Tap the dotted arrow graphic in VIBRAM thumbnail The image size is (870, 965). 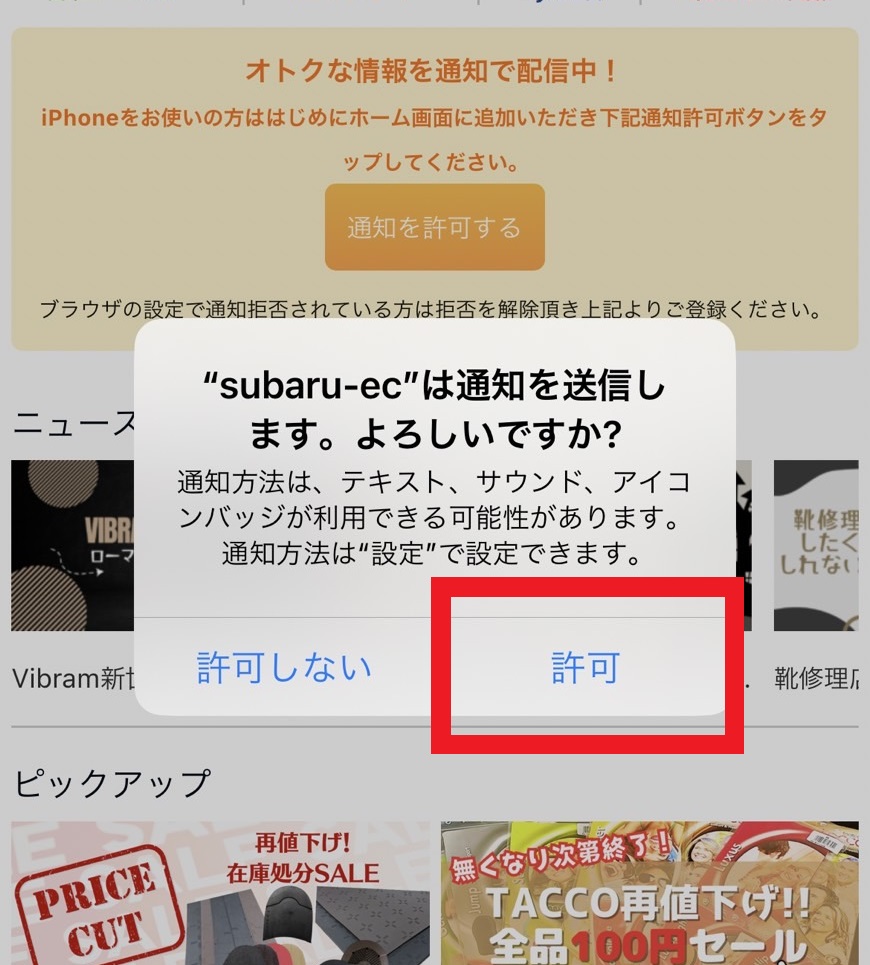78,563
